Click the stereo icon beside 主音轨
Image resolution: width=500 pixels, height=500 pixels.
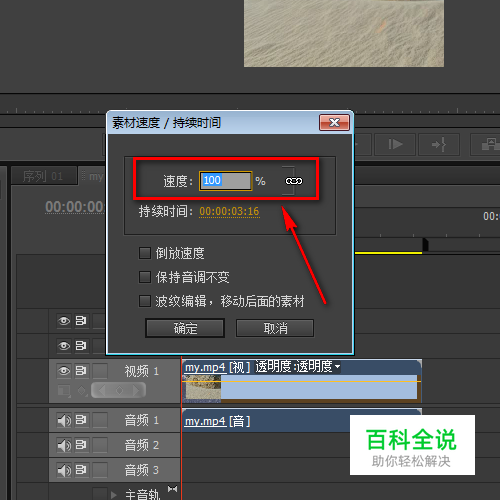172,489
